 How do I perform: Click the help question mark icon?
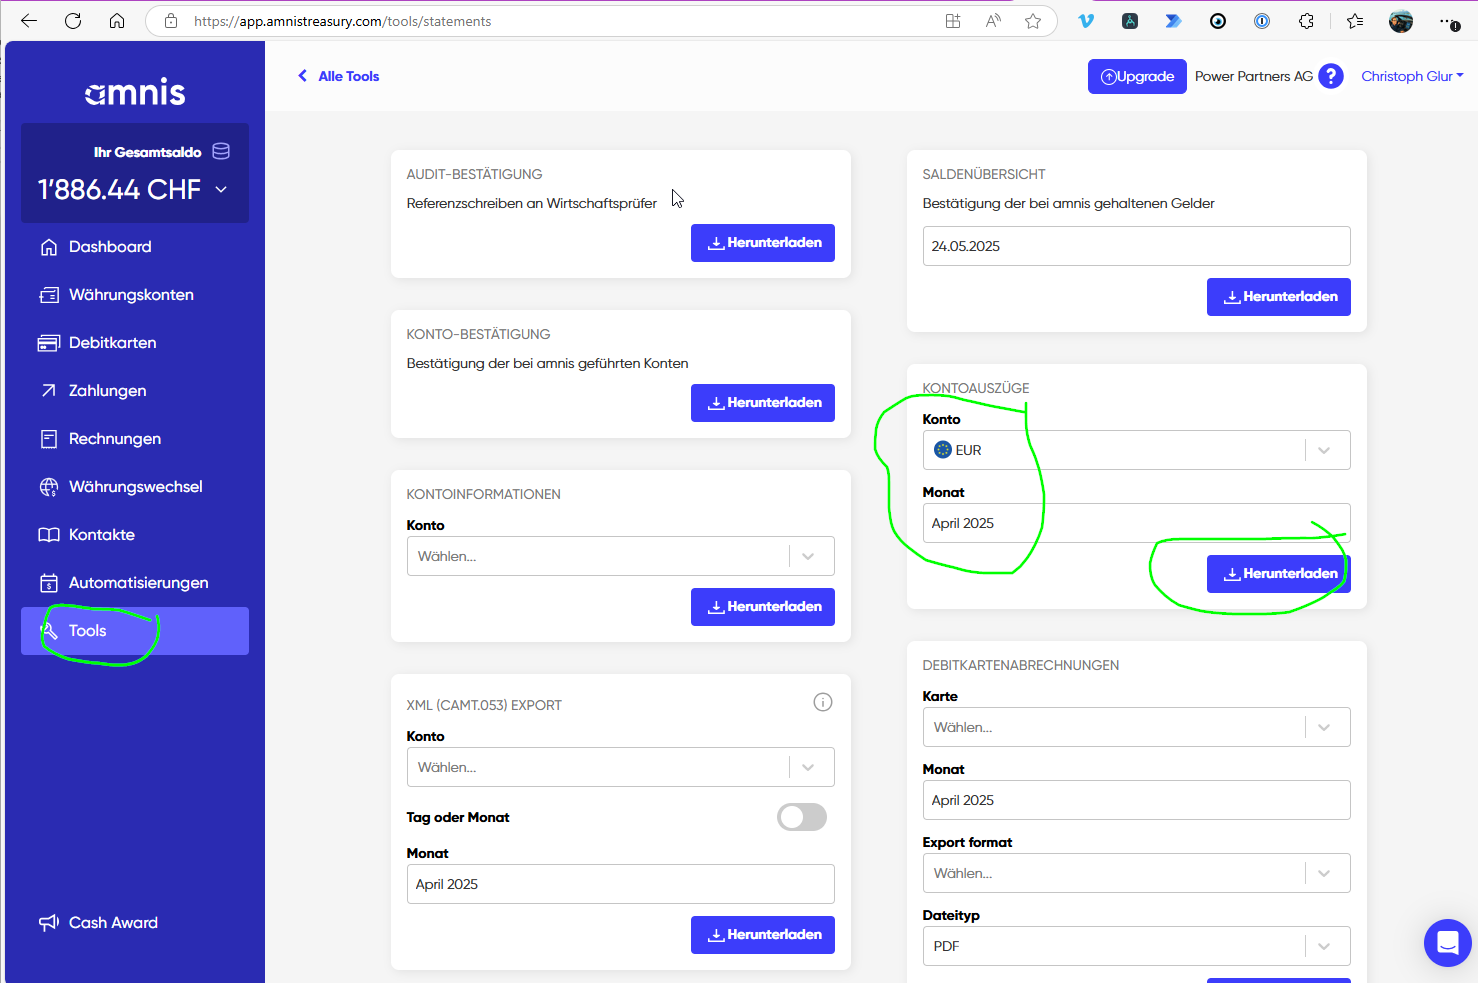1331,76
